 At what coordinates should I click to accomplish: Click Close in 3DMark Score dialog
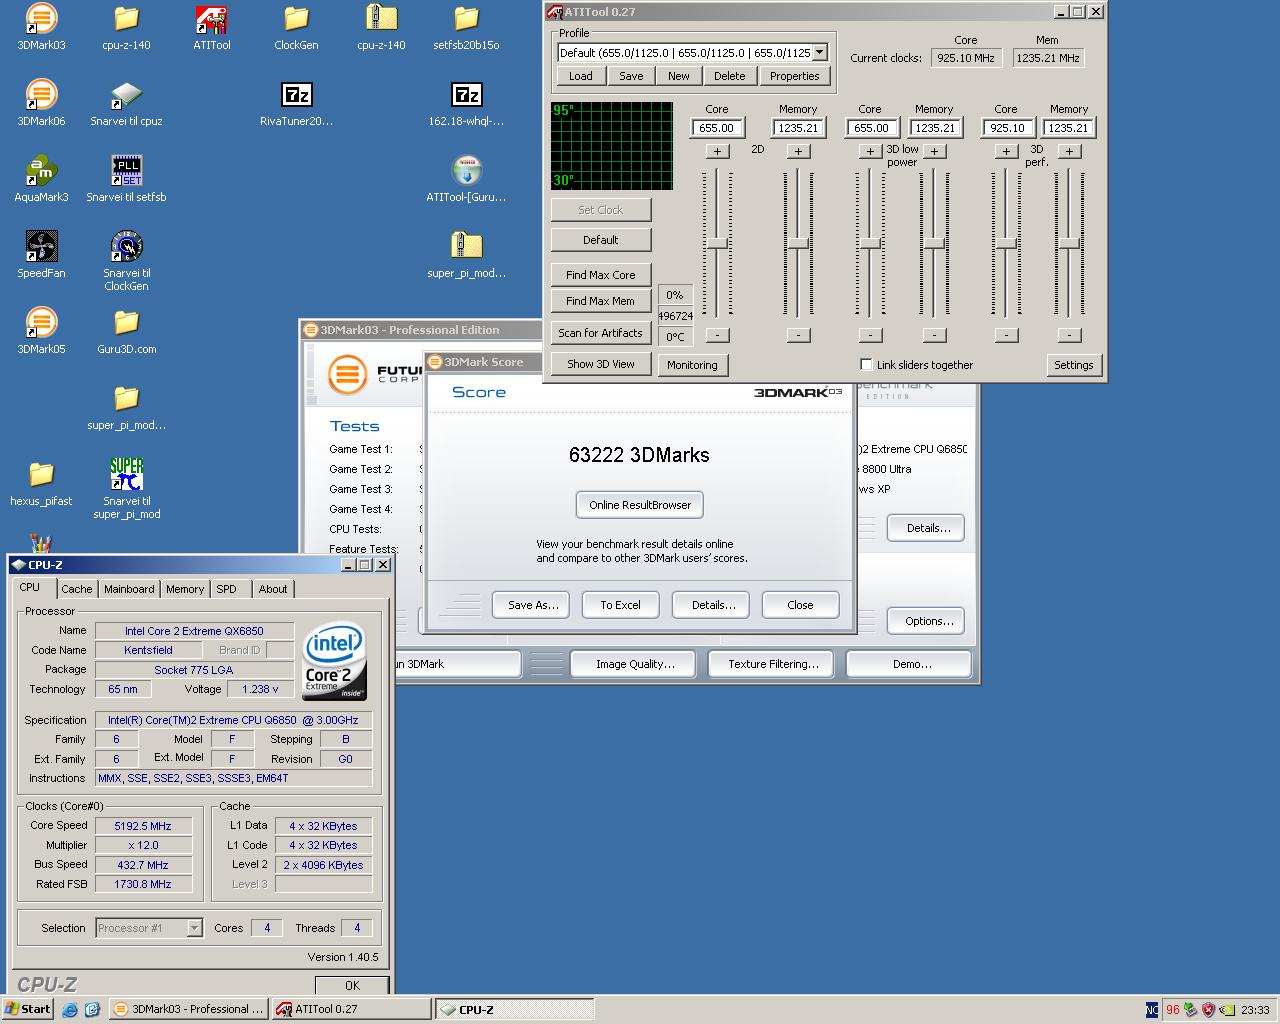pos(800,605)
